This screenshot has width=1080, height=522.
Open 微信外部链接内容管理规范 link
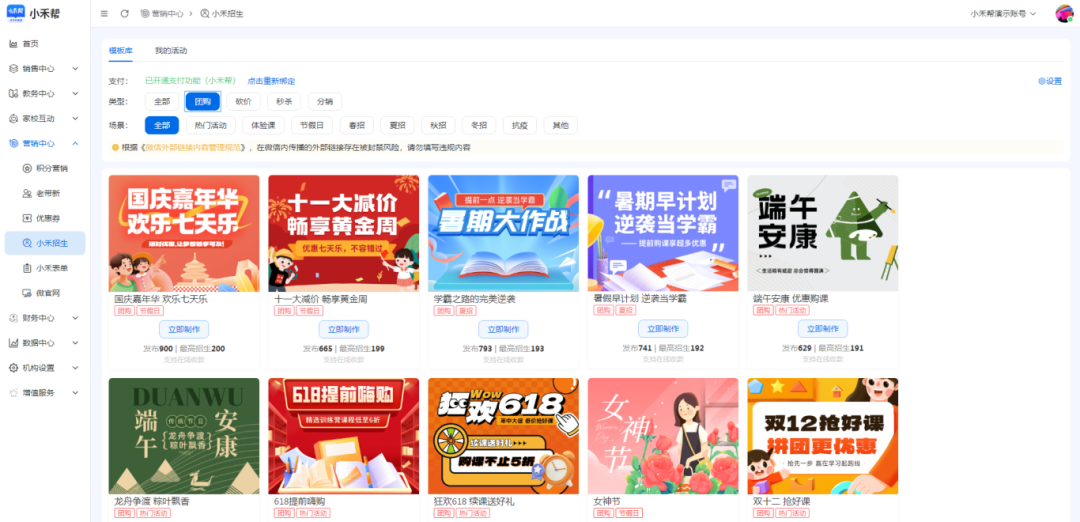[x=193, y=147]
